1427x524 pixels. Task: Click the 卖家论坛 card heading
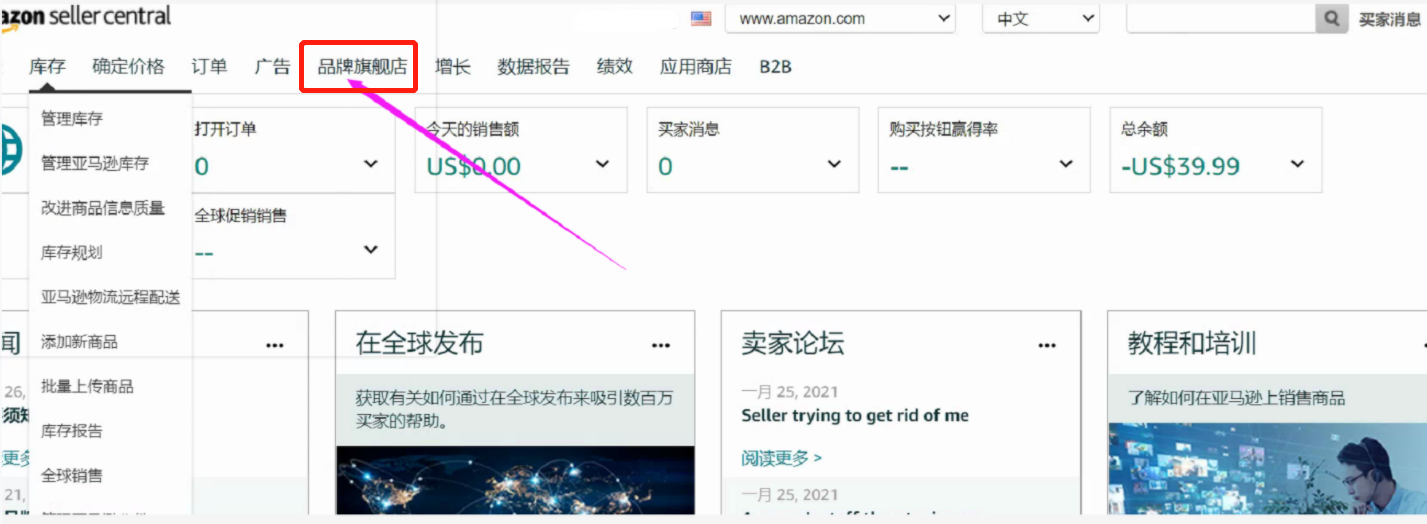tap(793, 343)
